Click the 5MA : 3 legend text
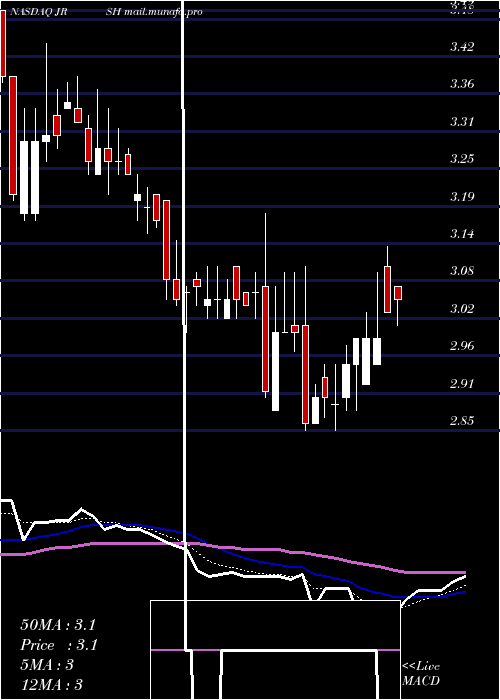This screenshot has width=500, height=700. pos(47,665)
